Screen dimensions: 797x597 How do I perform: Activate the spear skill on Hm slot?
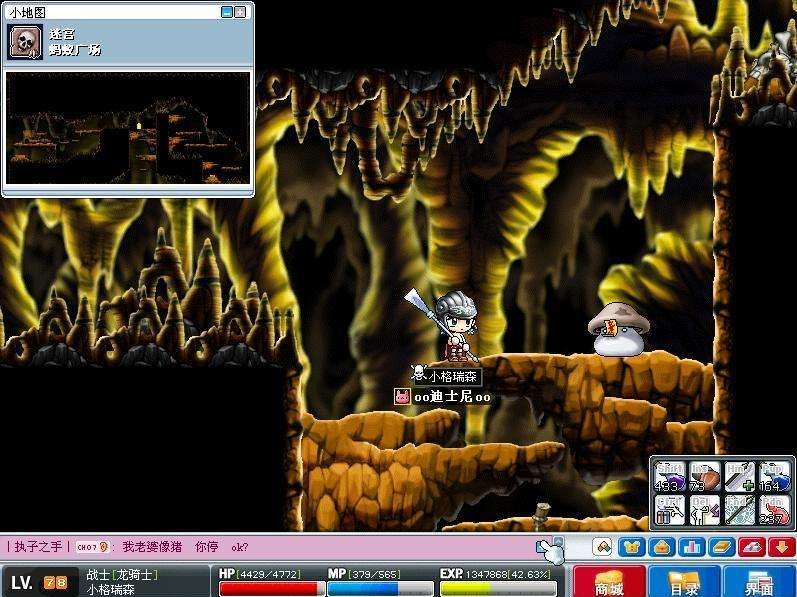740,477
